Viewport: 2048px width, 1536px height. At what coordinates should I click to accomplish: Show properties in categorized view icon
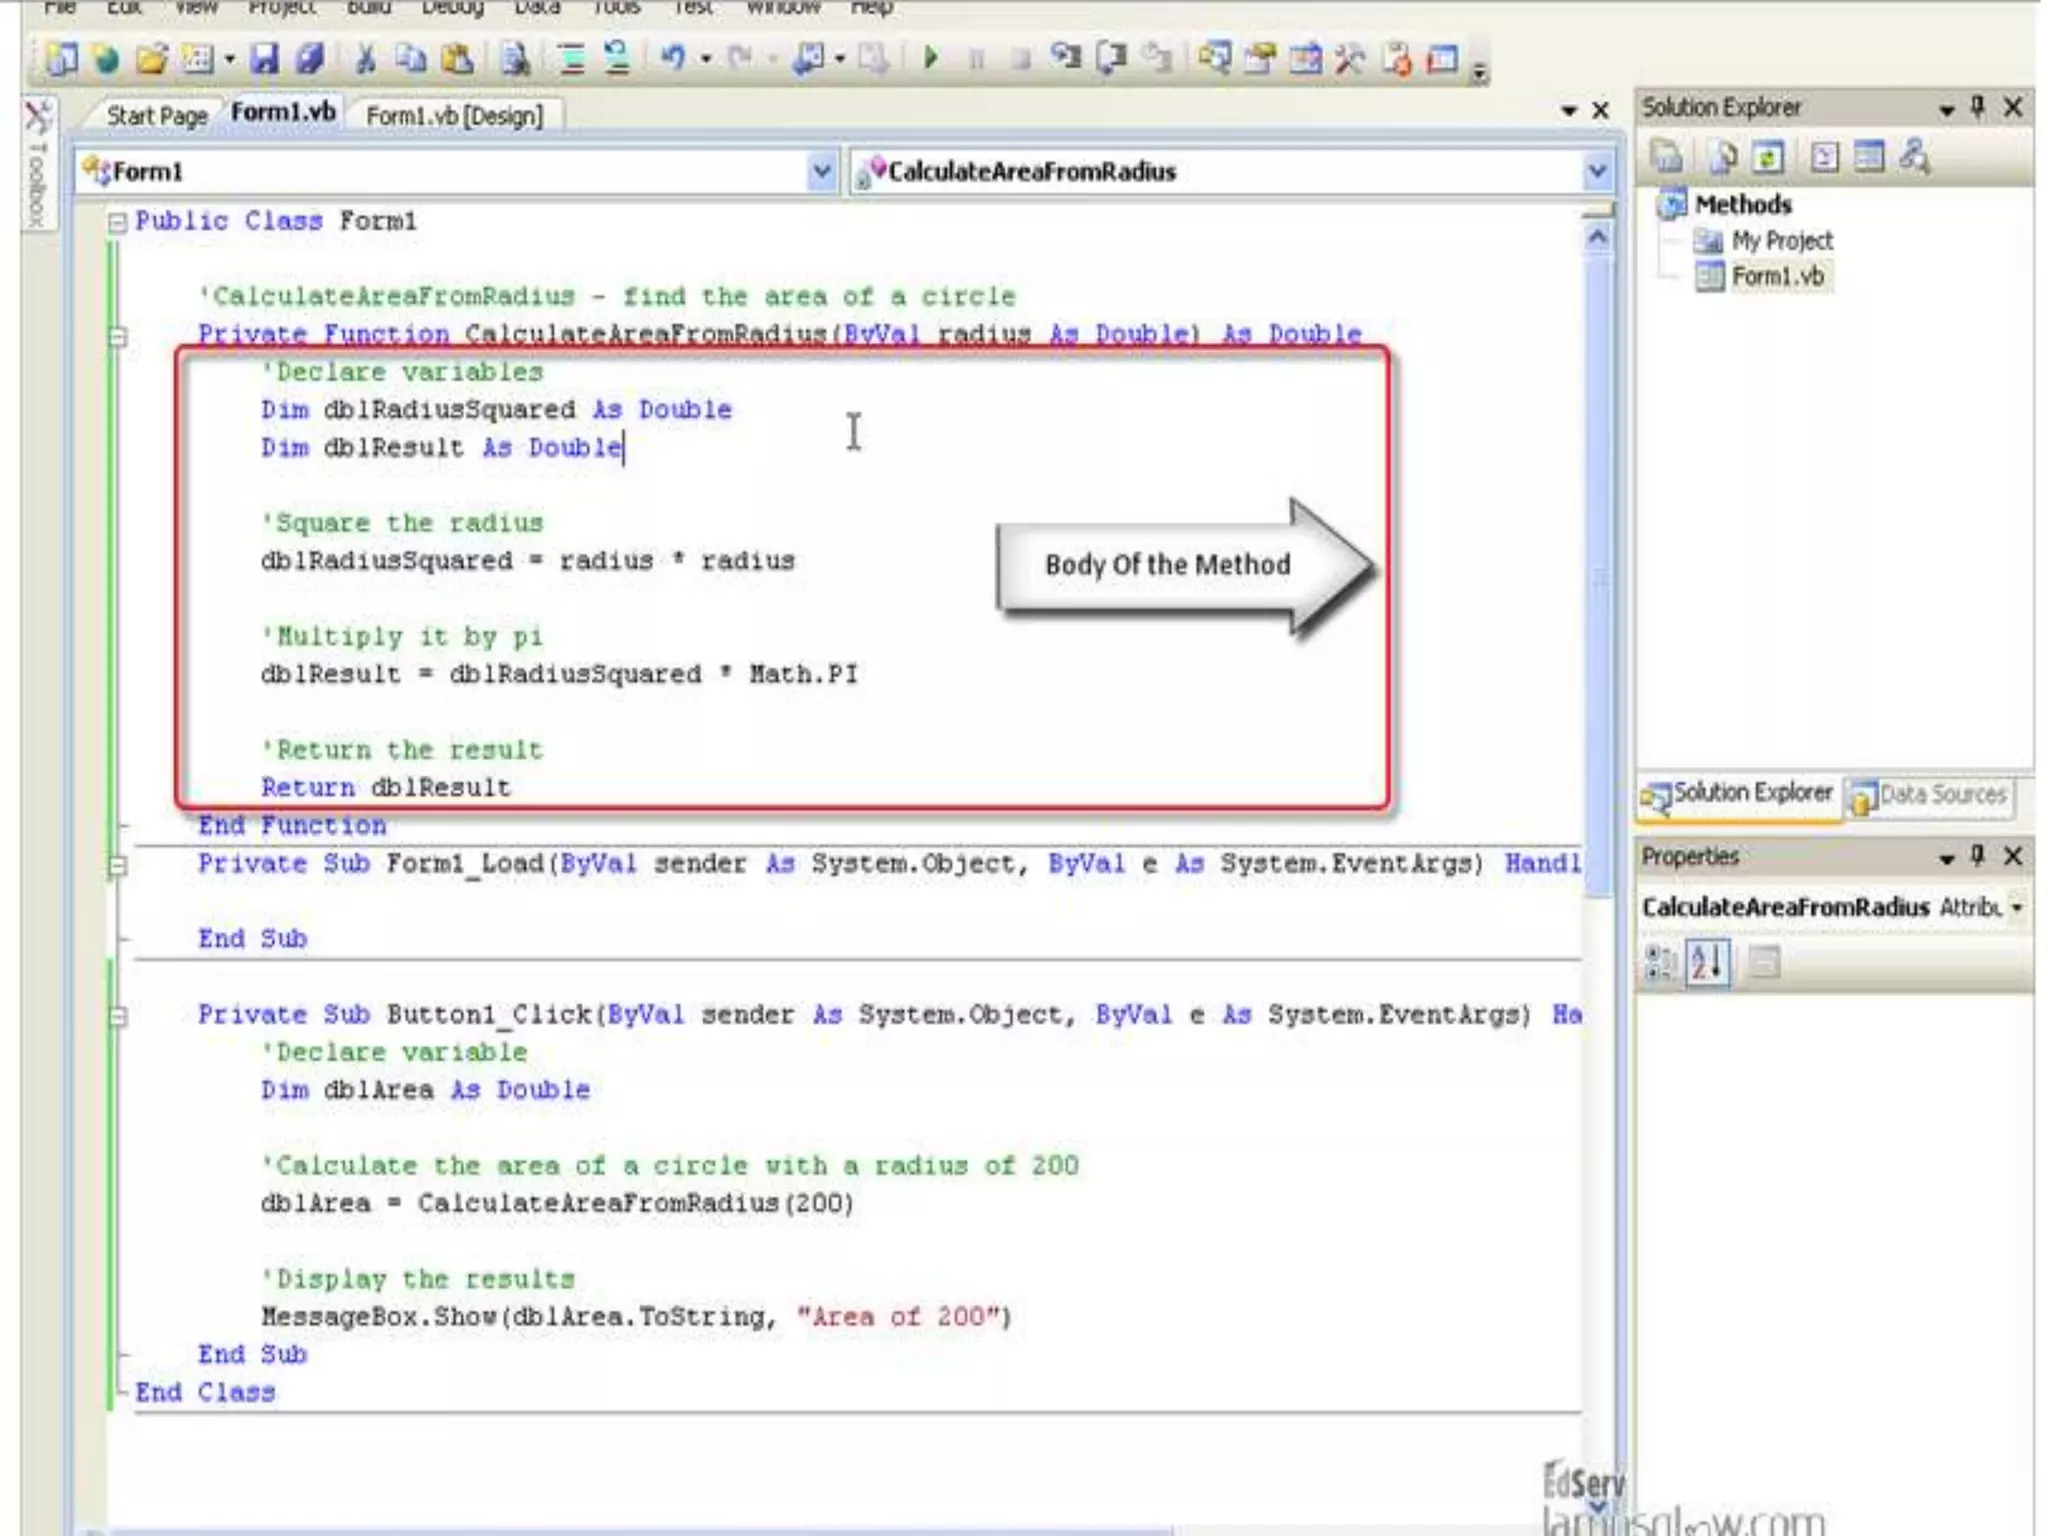(x=1661, y=963)
